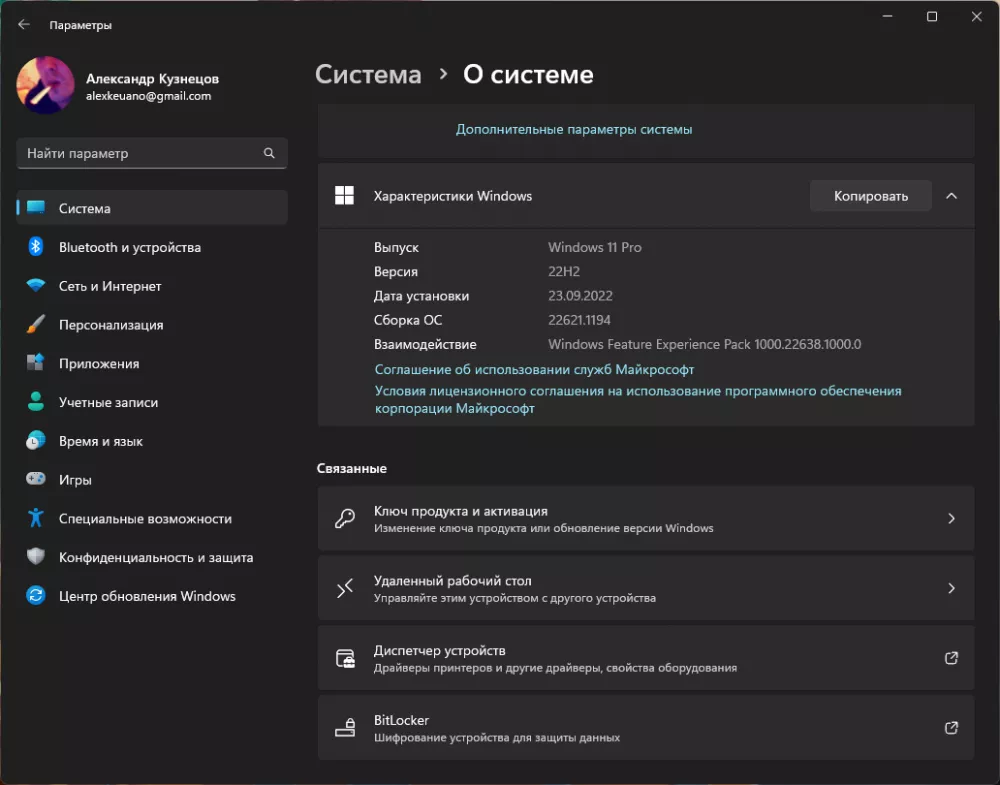This screenshot has width=1000, height=785.
Task: Open Дополнительные параметры системы link
Action: (574, 129)
